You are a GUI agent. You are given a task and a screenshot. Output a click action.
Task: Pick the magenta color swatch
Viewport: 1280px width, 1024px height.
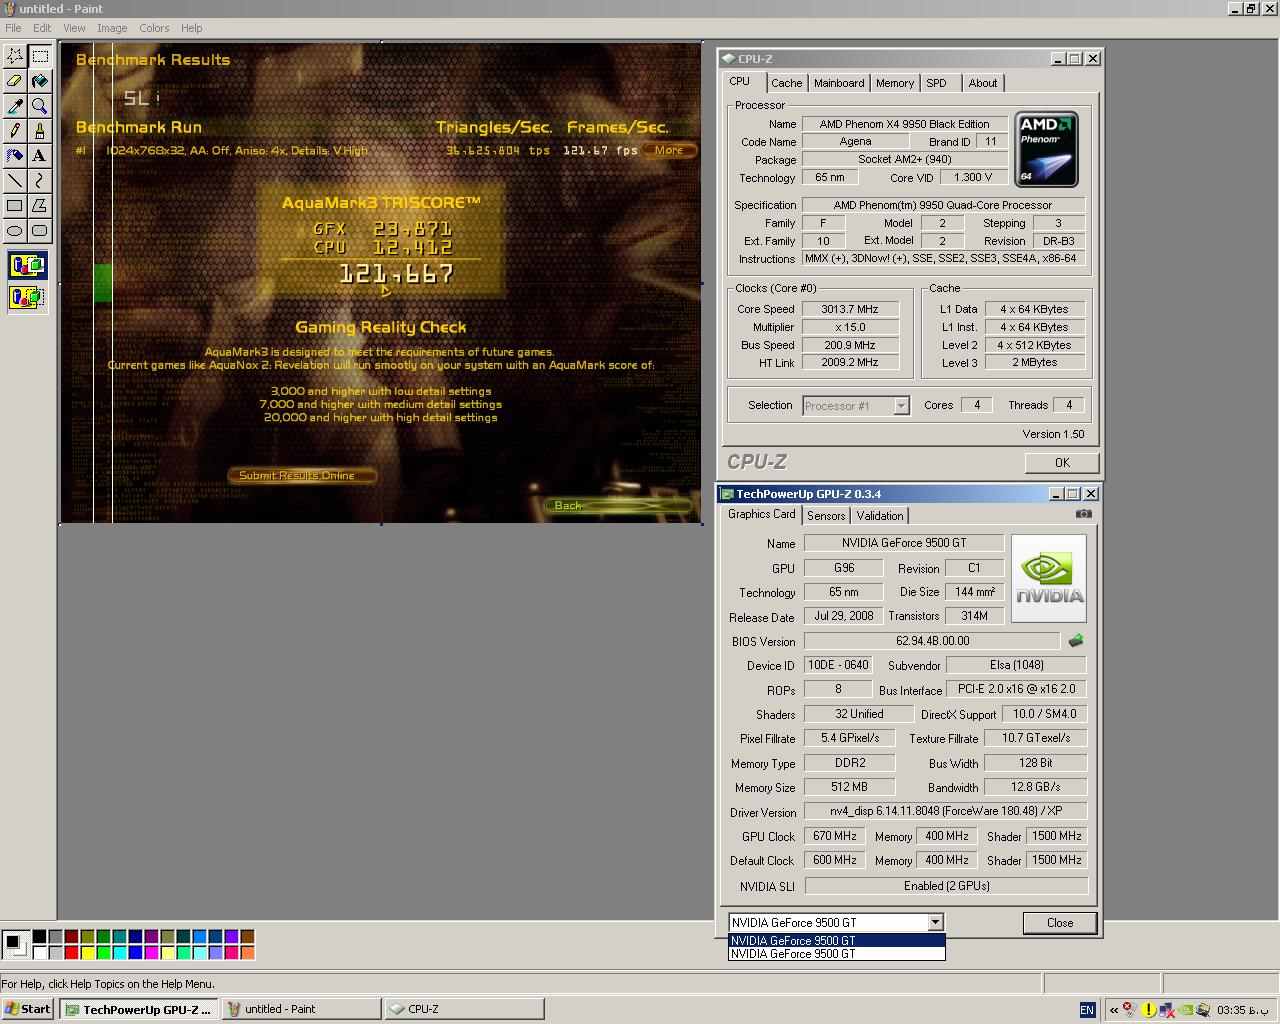tap(151, 953)
